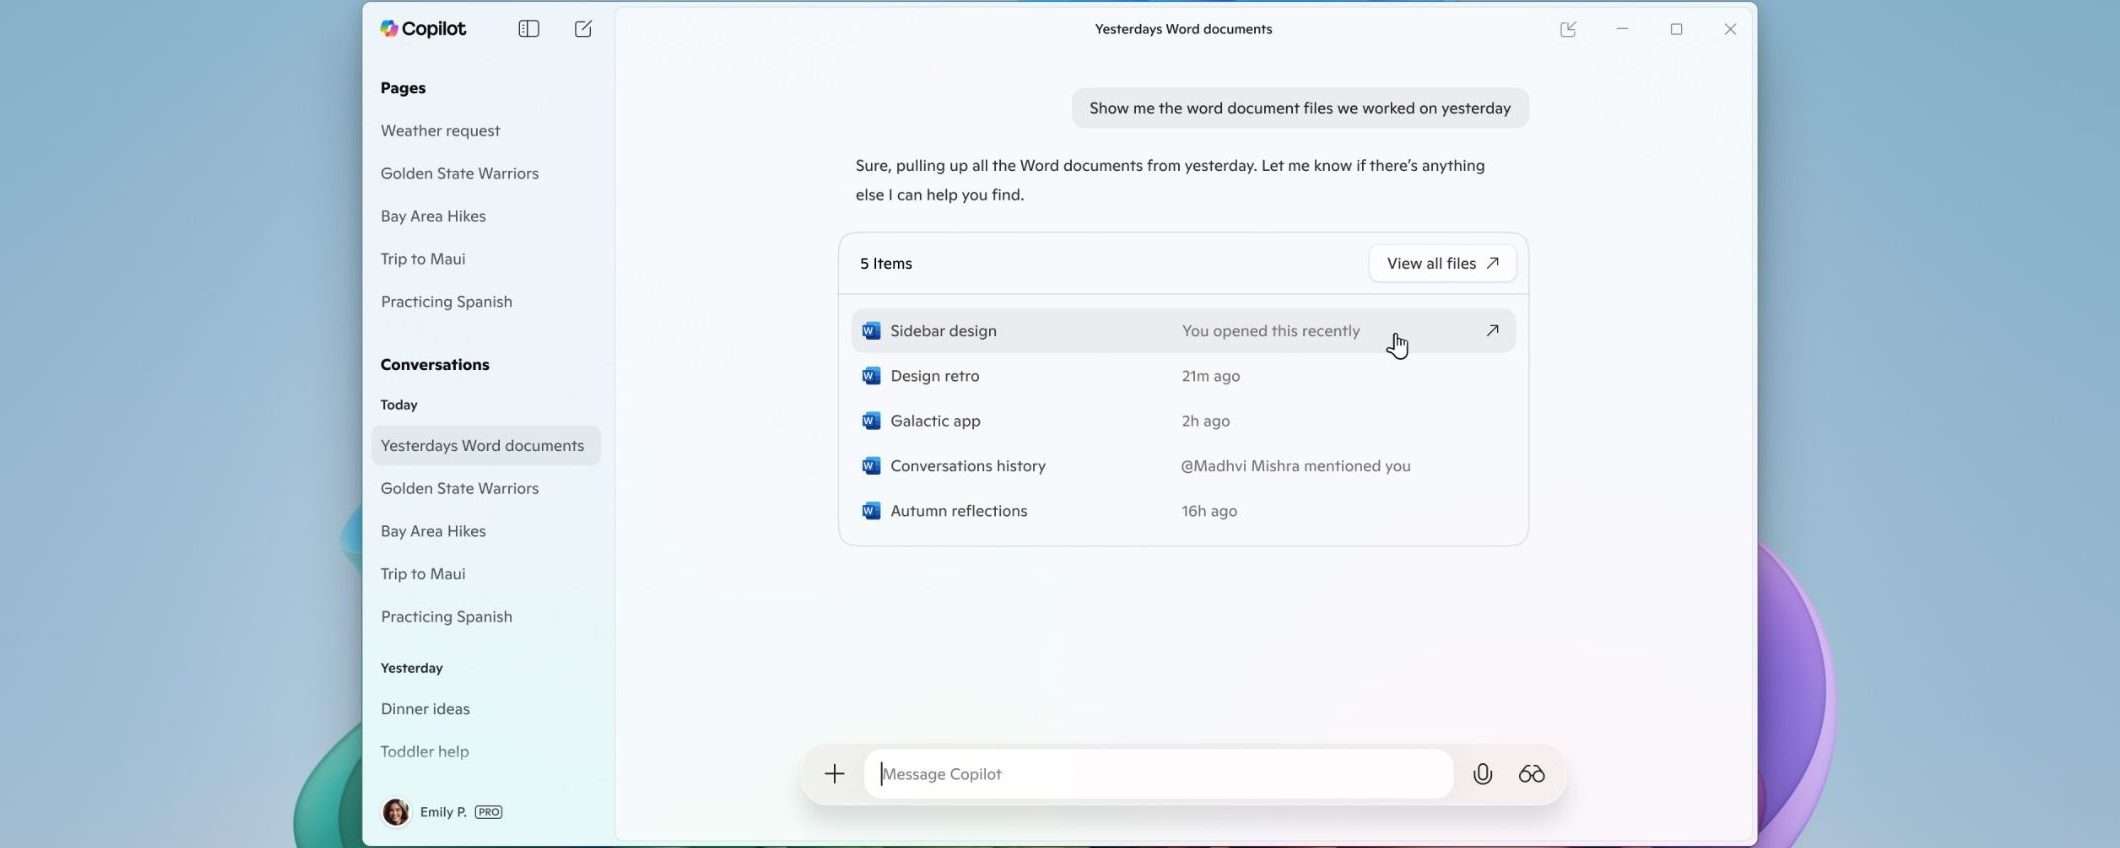Click the "16h ago" timestamp
The width and height of the screenshot is (2120, 848).
(x=1209, y=511)
